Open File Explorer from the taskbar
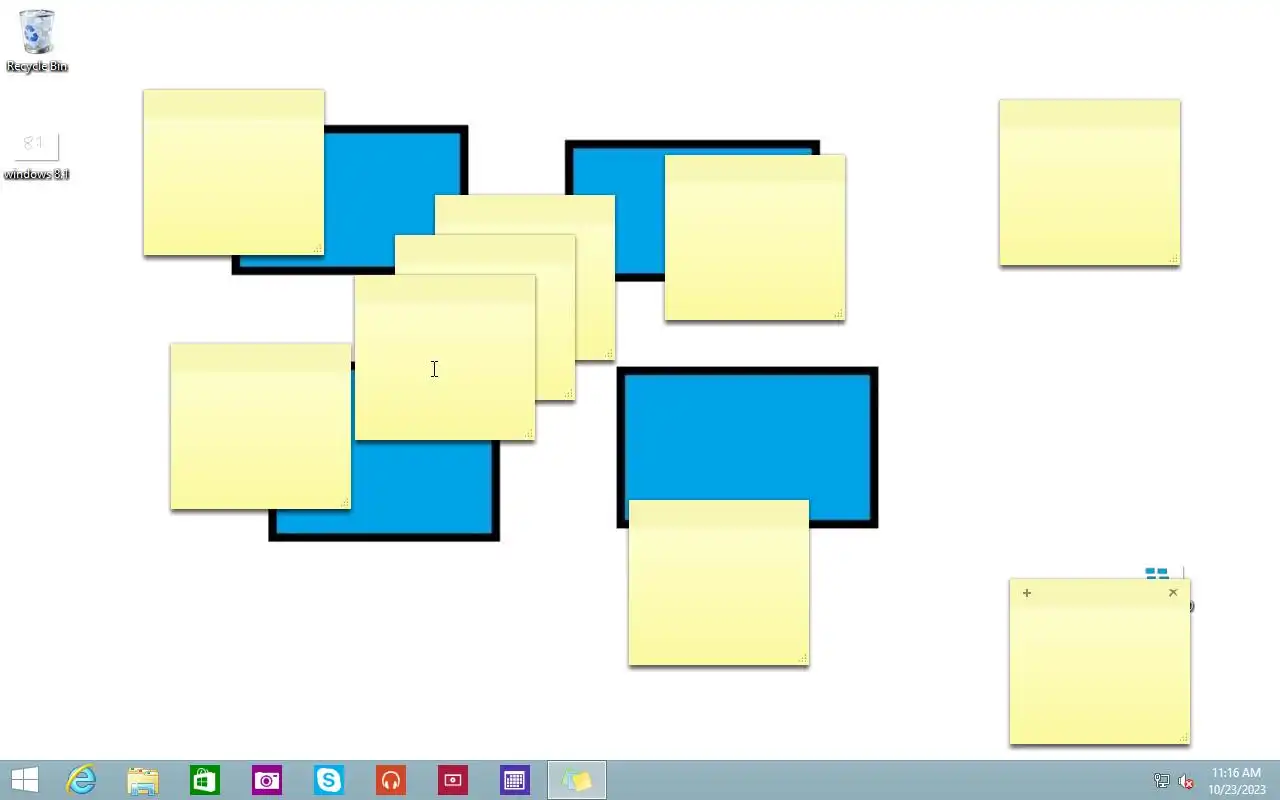This screenshot has width=1280, height=800. (143, 780)
